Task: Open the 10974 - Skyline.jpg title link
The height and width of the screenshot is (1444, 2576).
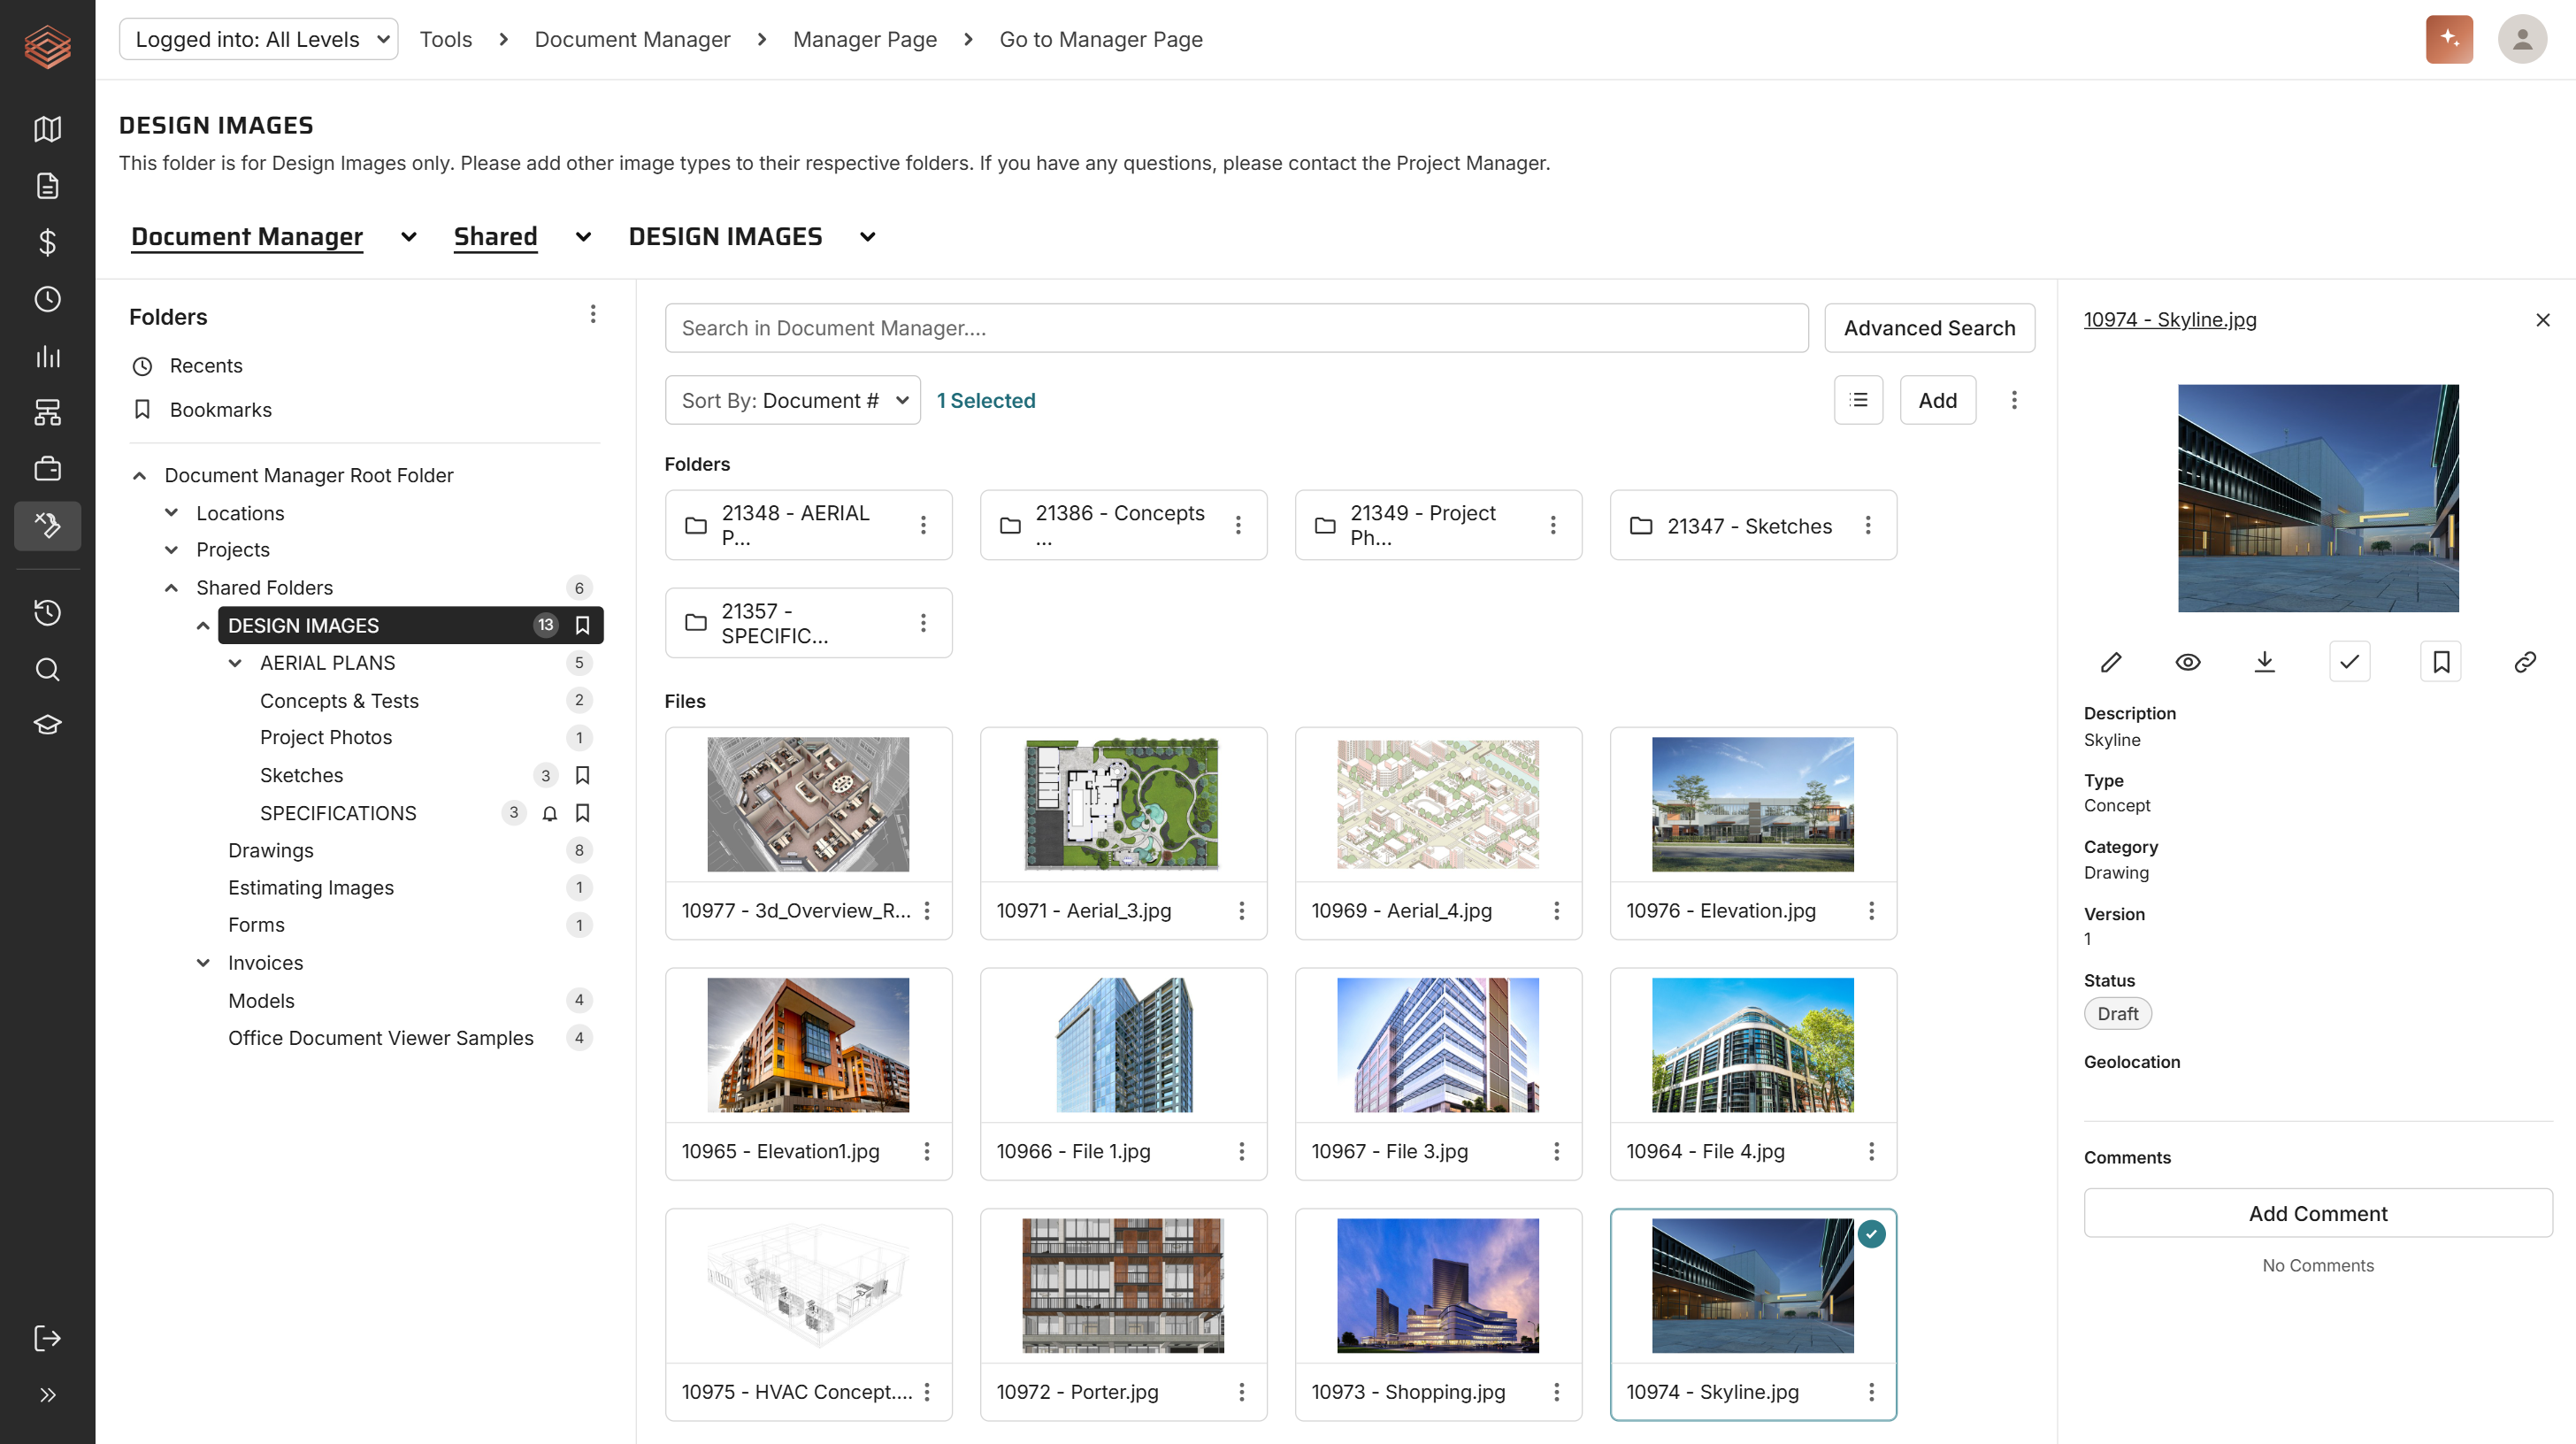Action: click(2169, 320)
